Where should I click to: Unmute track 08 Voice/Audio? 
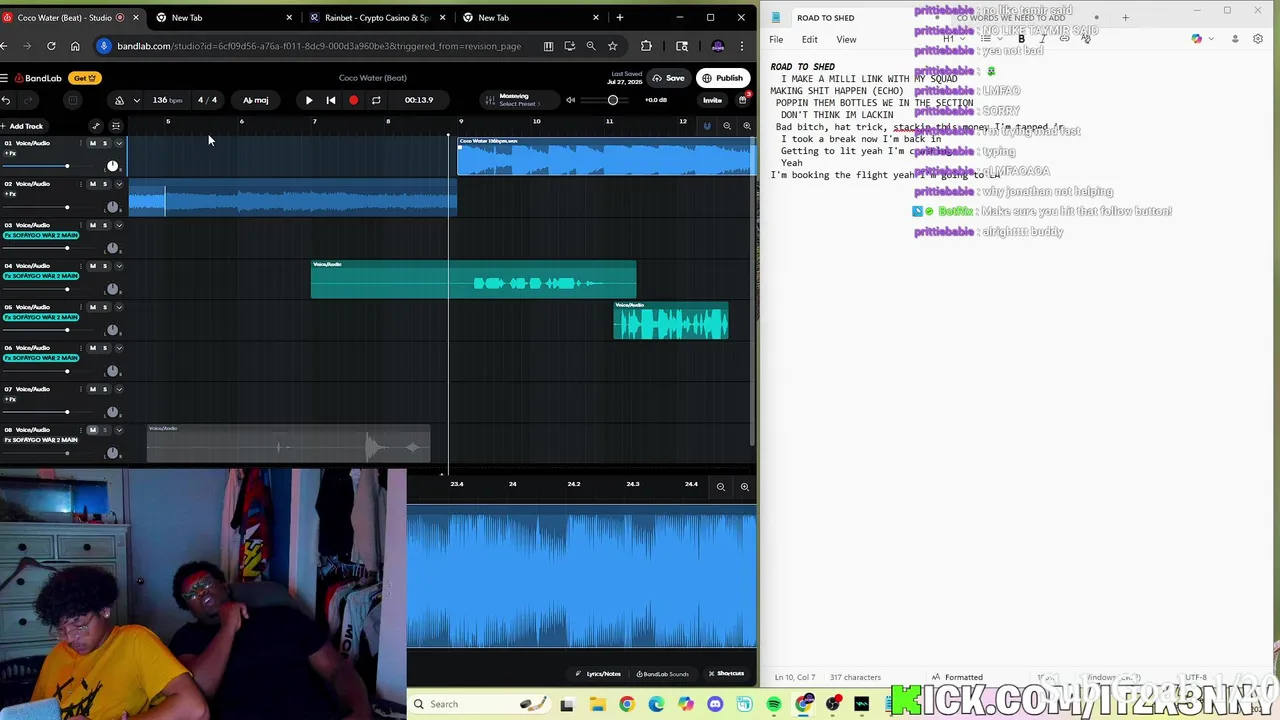[93, 430]
